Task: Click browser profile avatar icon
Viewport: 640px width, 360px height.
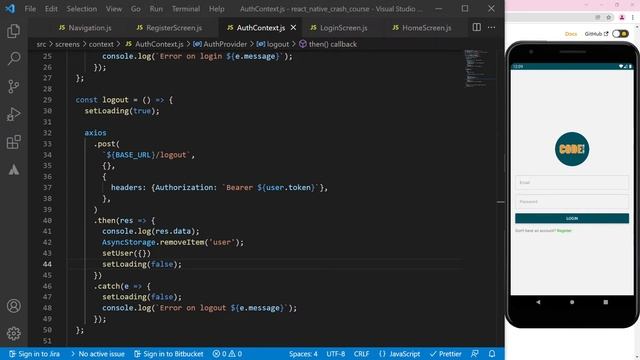Action: coord(622,17)
